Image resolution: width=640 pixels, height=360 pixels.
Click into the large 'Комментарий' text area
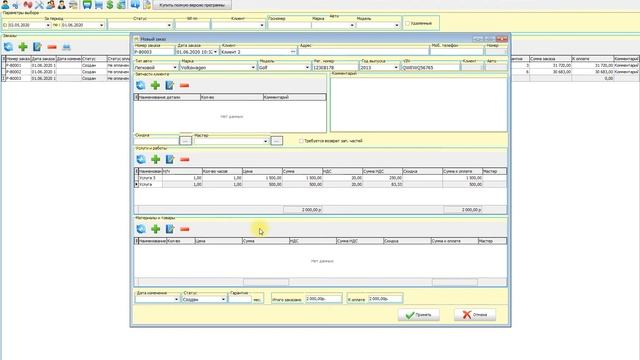click(x=419, y=104)
